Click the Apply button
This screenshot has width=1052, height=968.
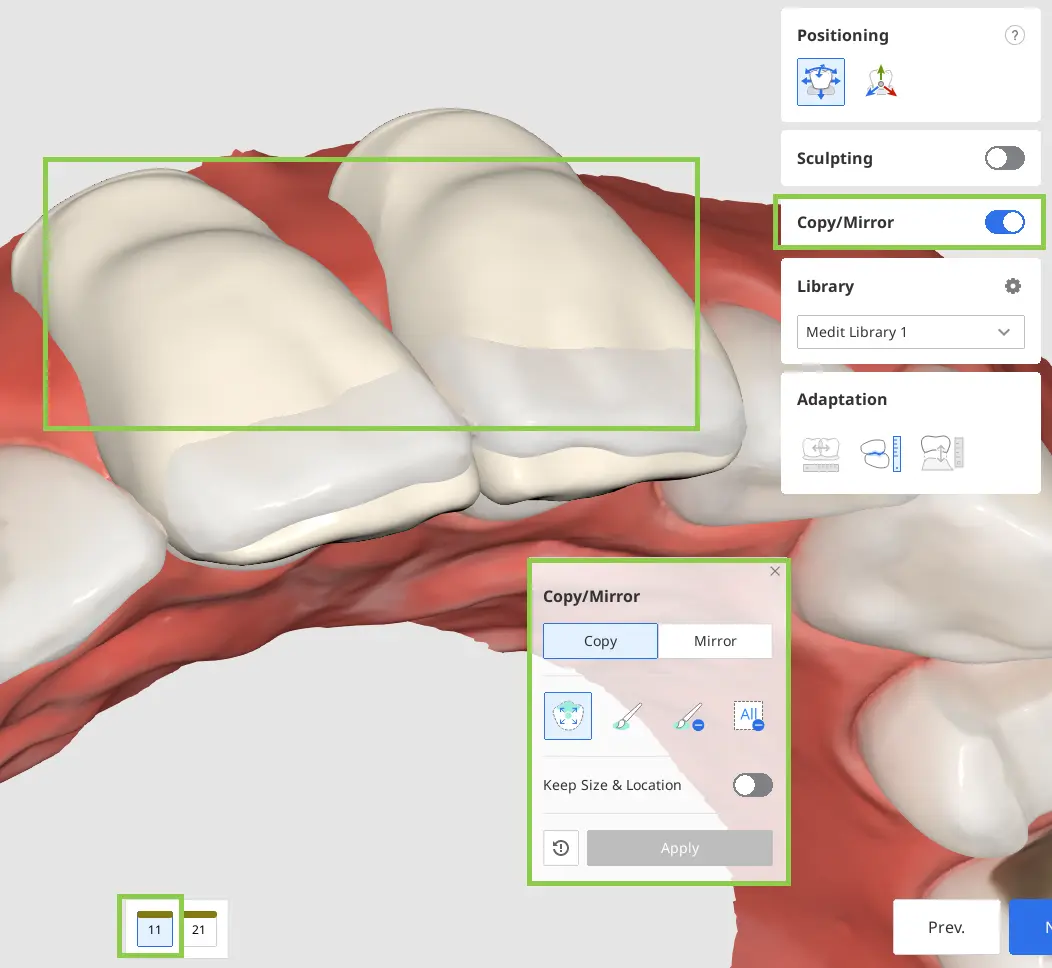[x=680, y=848]
